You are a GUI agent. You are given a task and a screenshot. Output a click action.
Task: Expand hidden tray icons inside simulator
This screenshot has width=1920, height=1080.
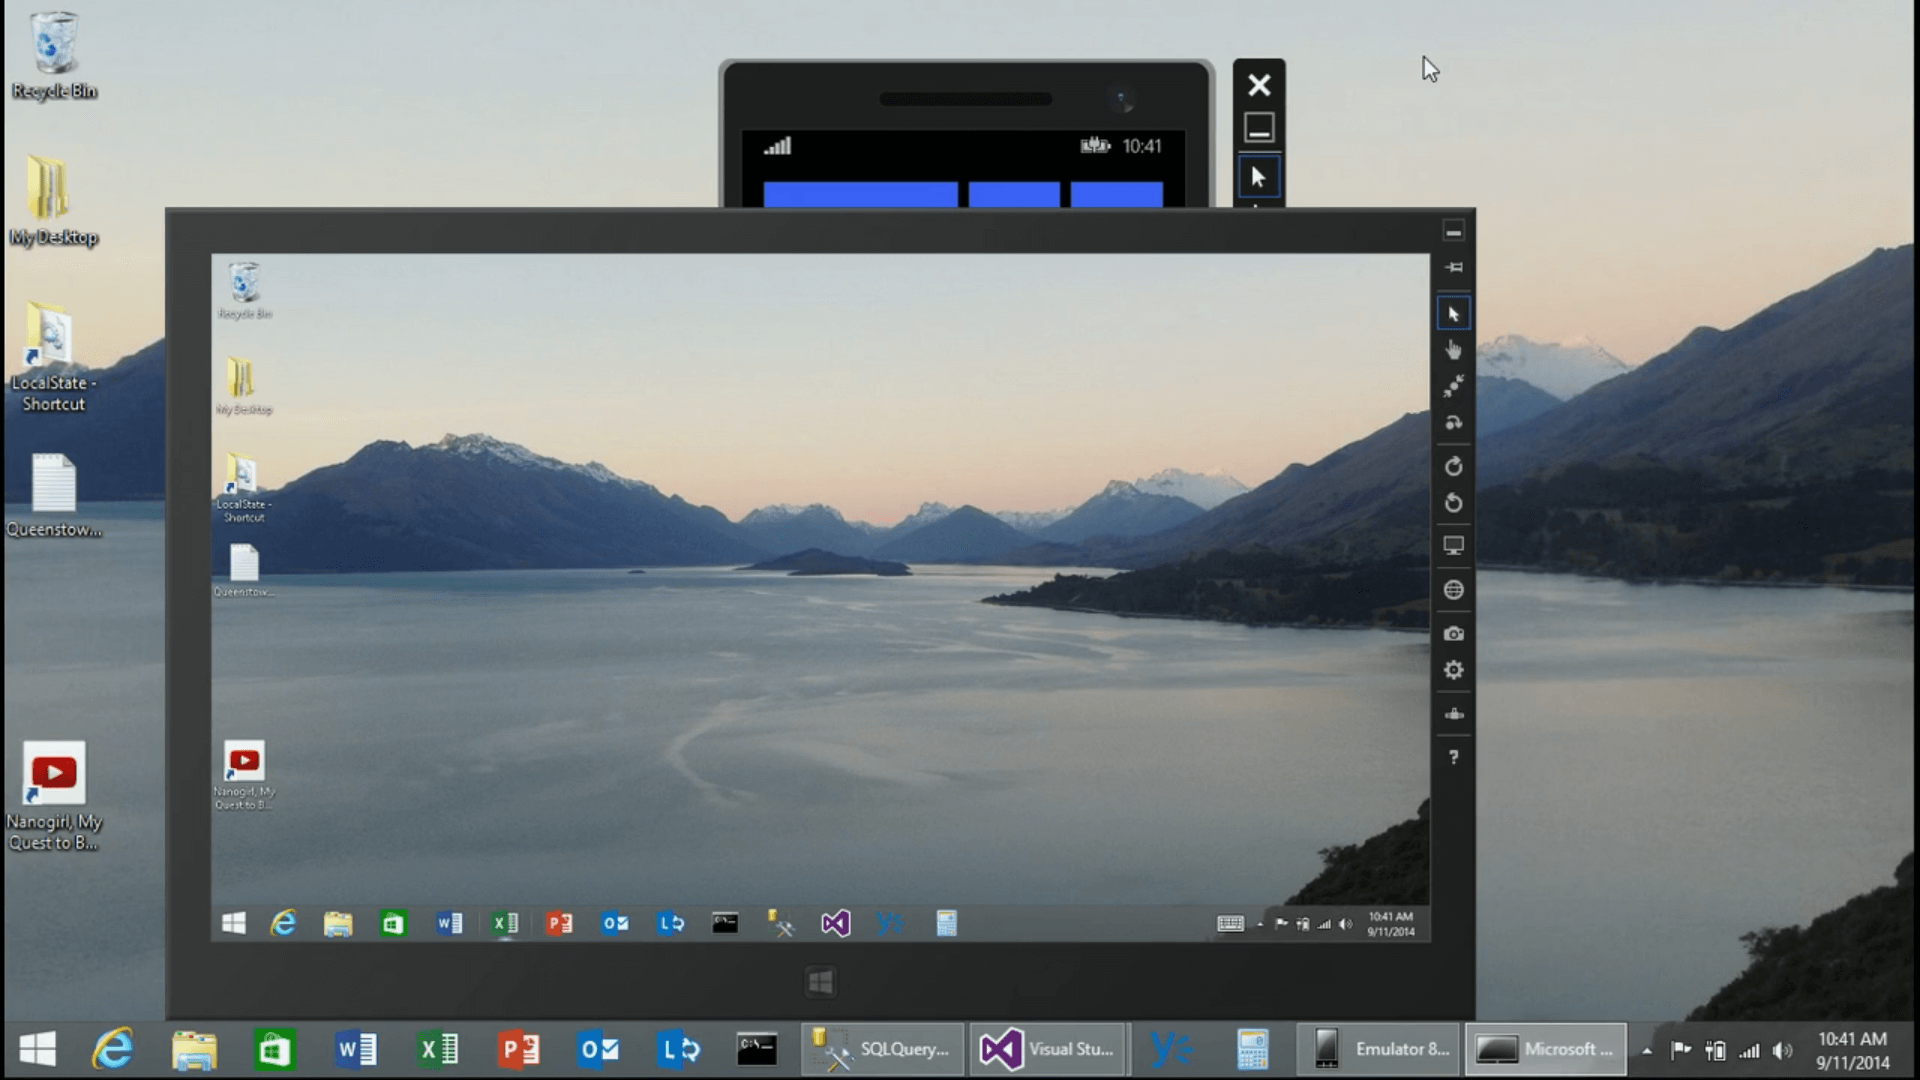(1259, 924)
